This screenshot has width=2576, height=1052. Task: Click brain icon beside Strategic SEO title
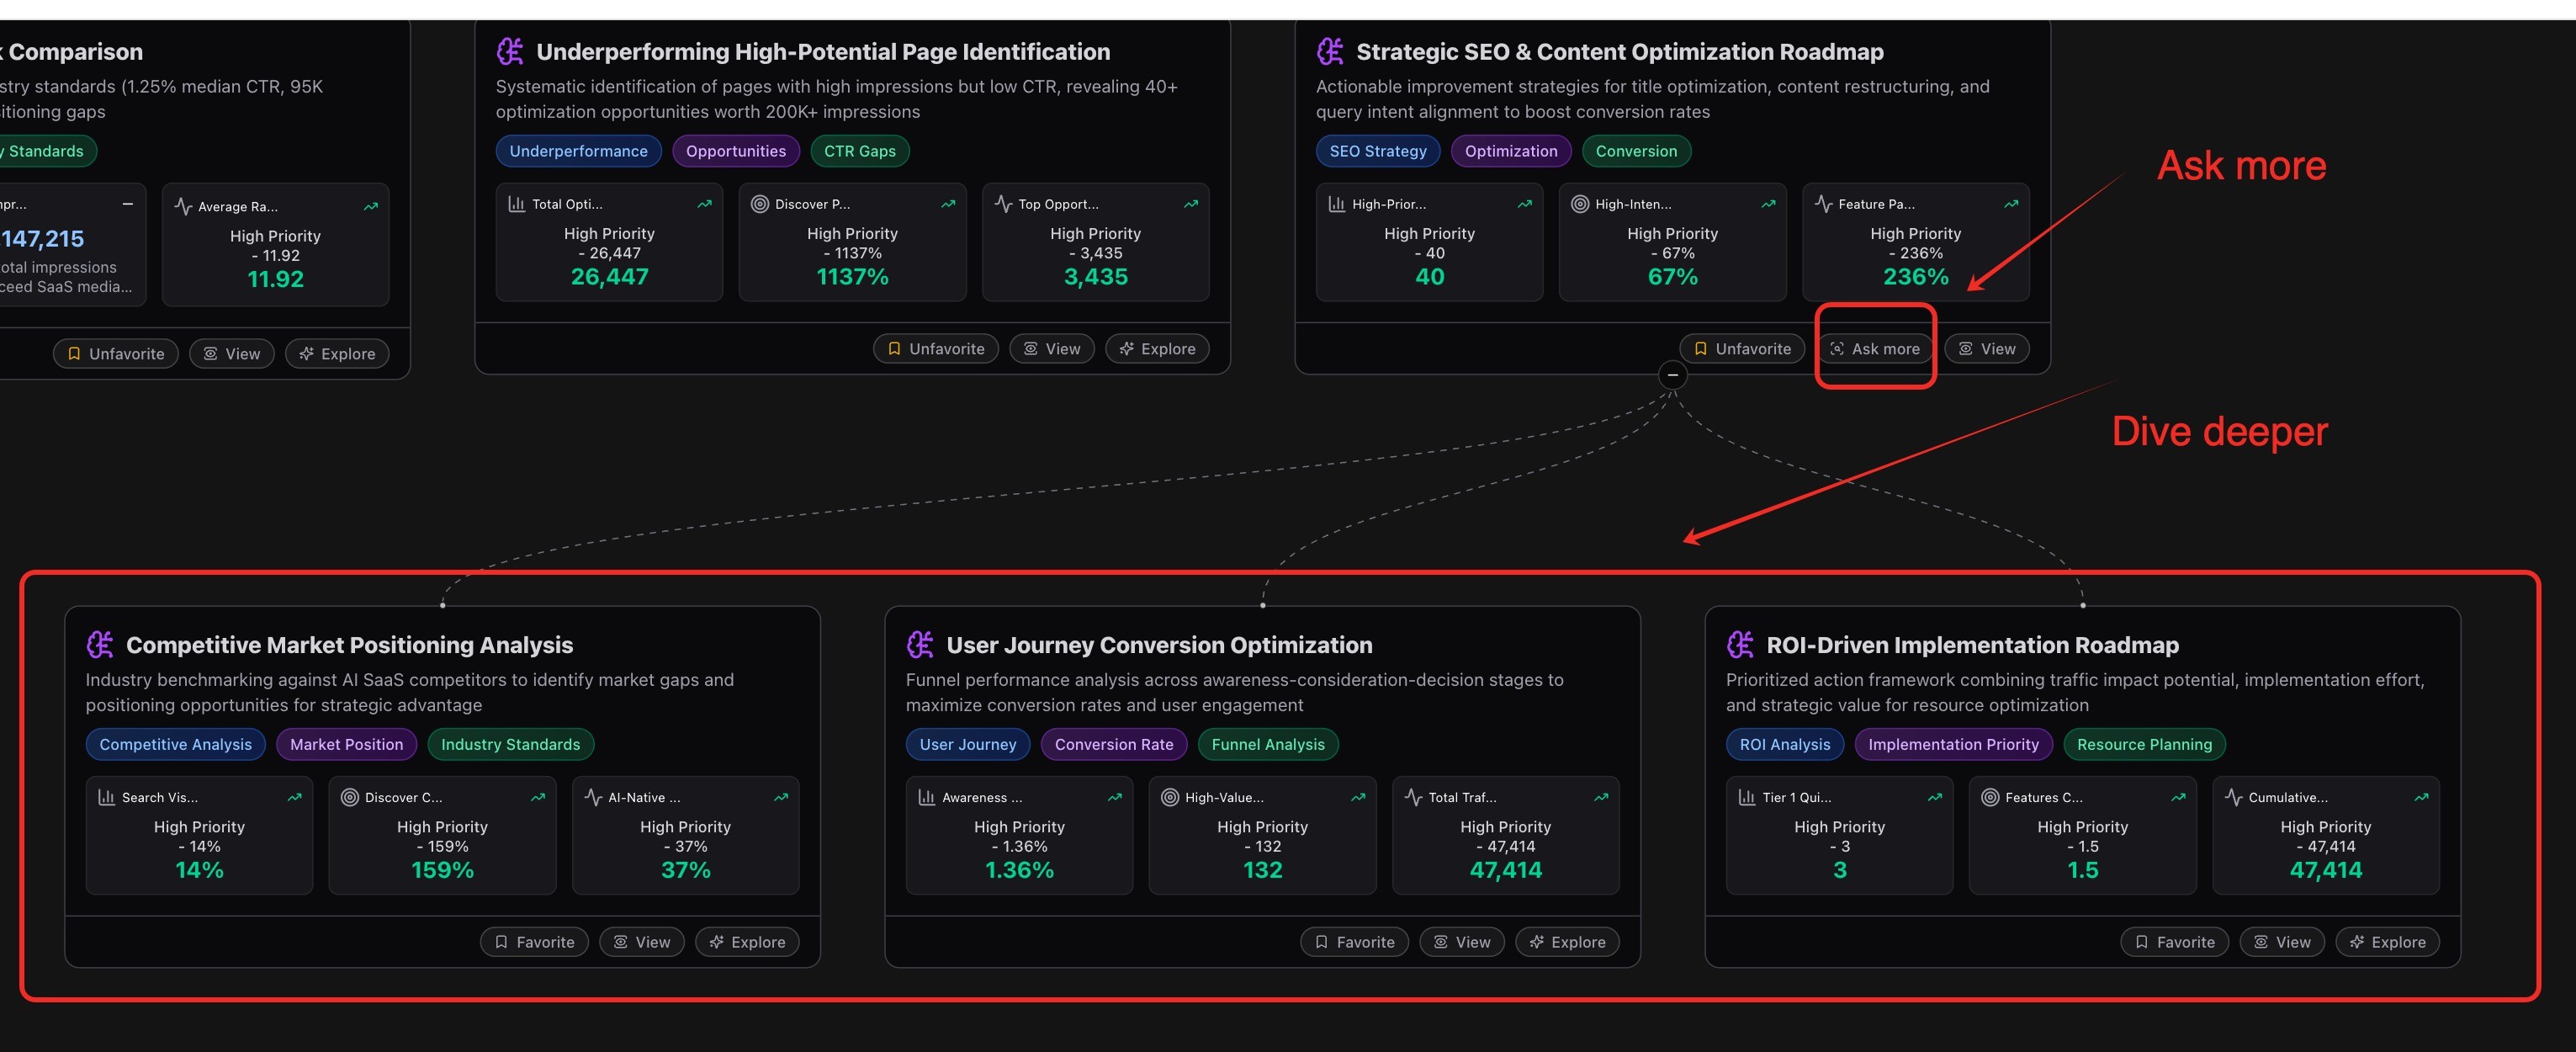1330,51
